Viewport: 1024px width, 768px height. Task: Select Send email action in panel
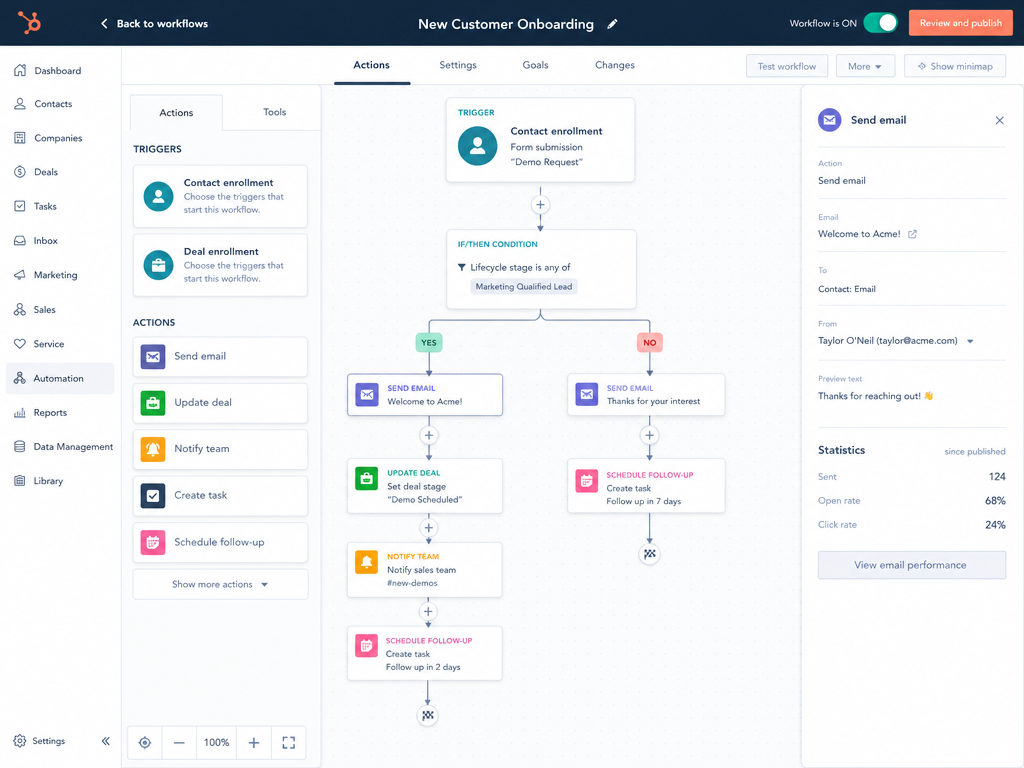coord(220,357)
